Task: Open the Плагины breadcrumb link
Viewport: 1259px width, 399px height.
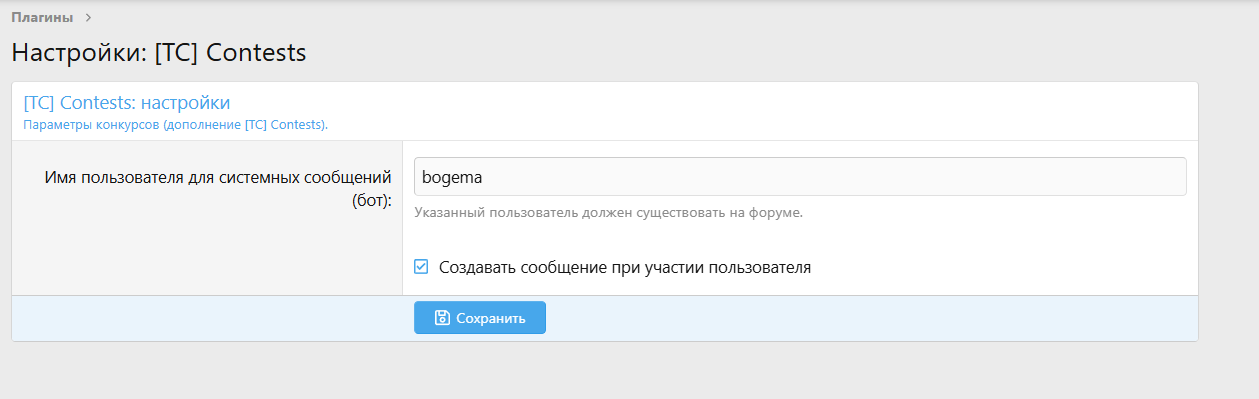Action: (x=42, y=17)
